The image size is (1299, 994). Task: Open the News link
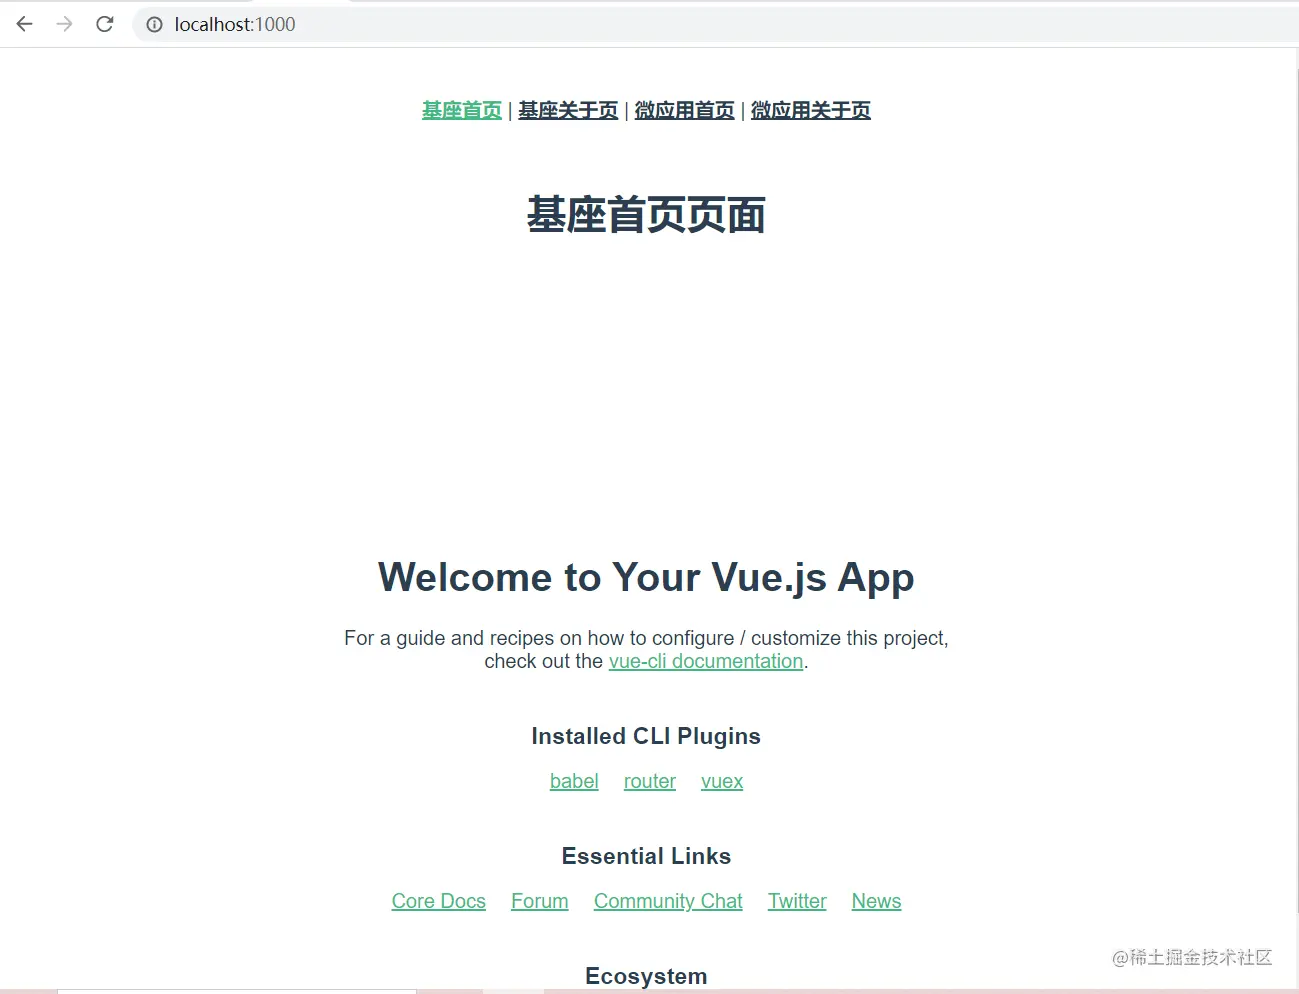876,901
